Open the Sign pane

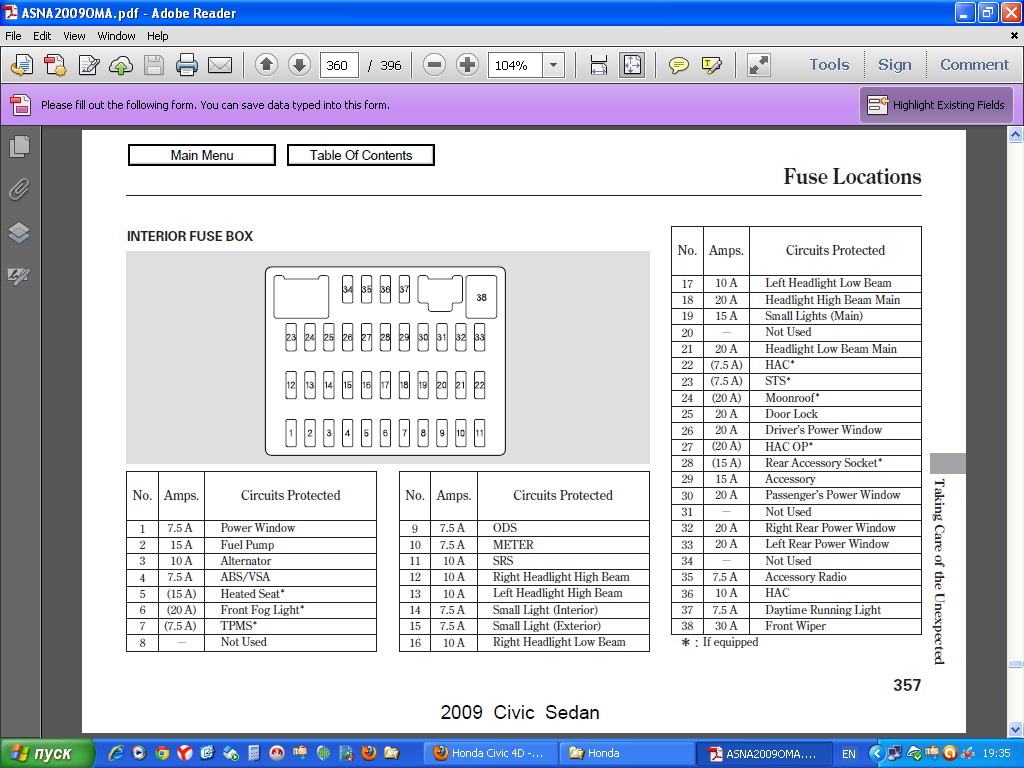click(x=894, y=65)
